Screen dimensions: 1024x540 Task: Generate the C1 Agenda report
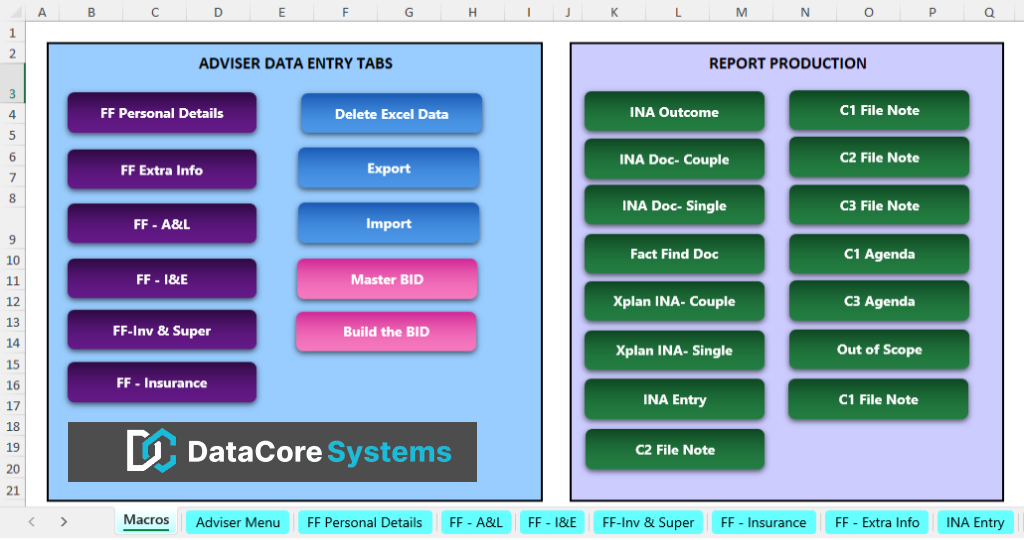[x=879, y=254]
